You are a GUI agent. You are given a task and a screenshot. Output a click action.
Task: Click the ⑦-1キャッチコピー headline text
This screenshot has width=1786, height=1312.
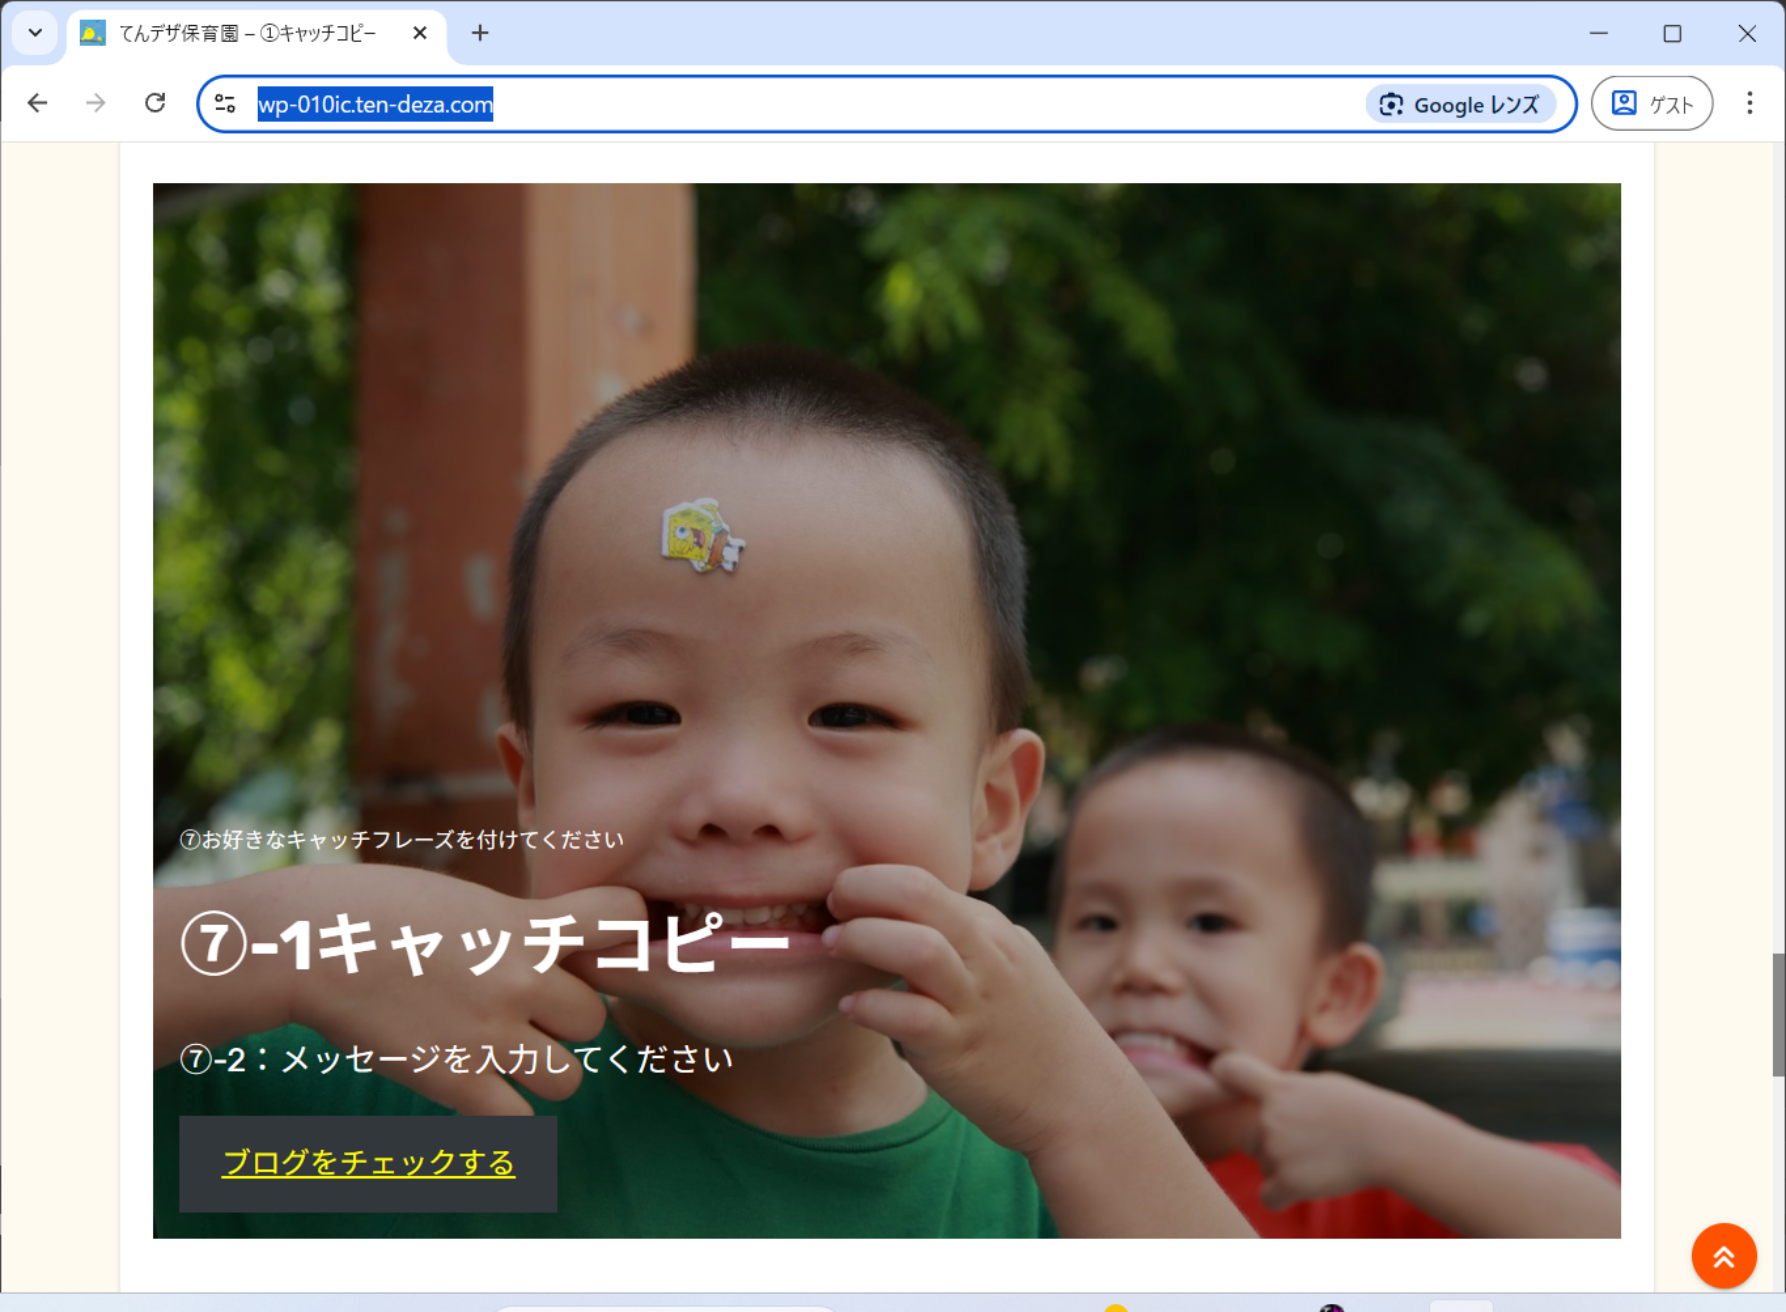[485, 943]
